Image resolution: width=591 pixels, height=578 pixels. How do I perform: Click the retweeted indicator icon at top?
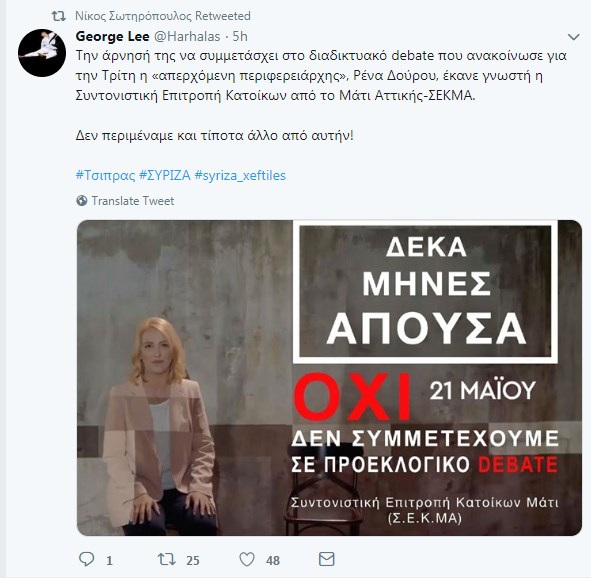click(x=58, y=16)
